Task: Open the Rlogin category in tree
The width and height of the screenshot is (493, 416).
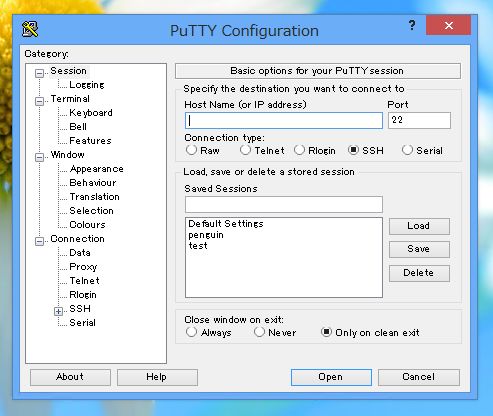Action: [x=83, y=295]
